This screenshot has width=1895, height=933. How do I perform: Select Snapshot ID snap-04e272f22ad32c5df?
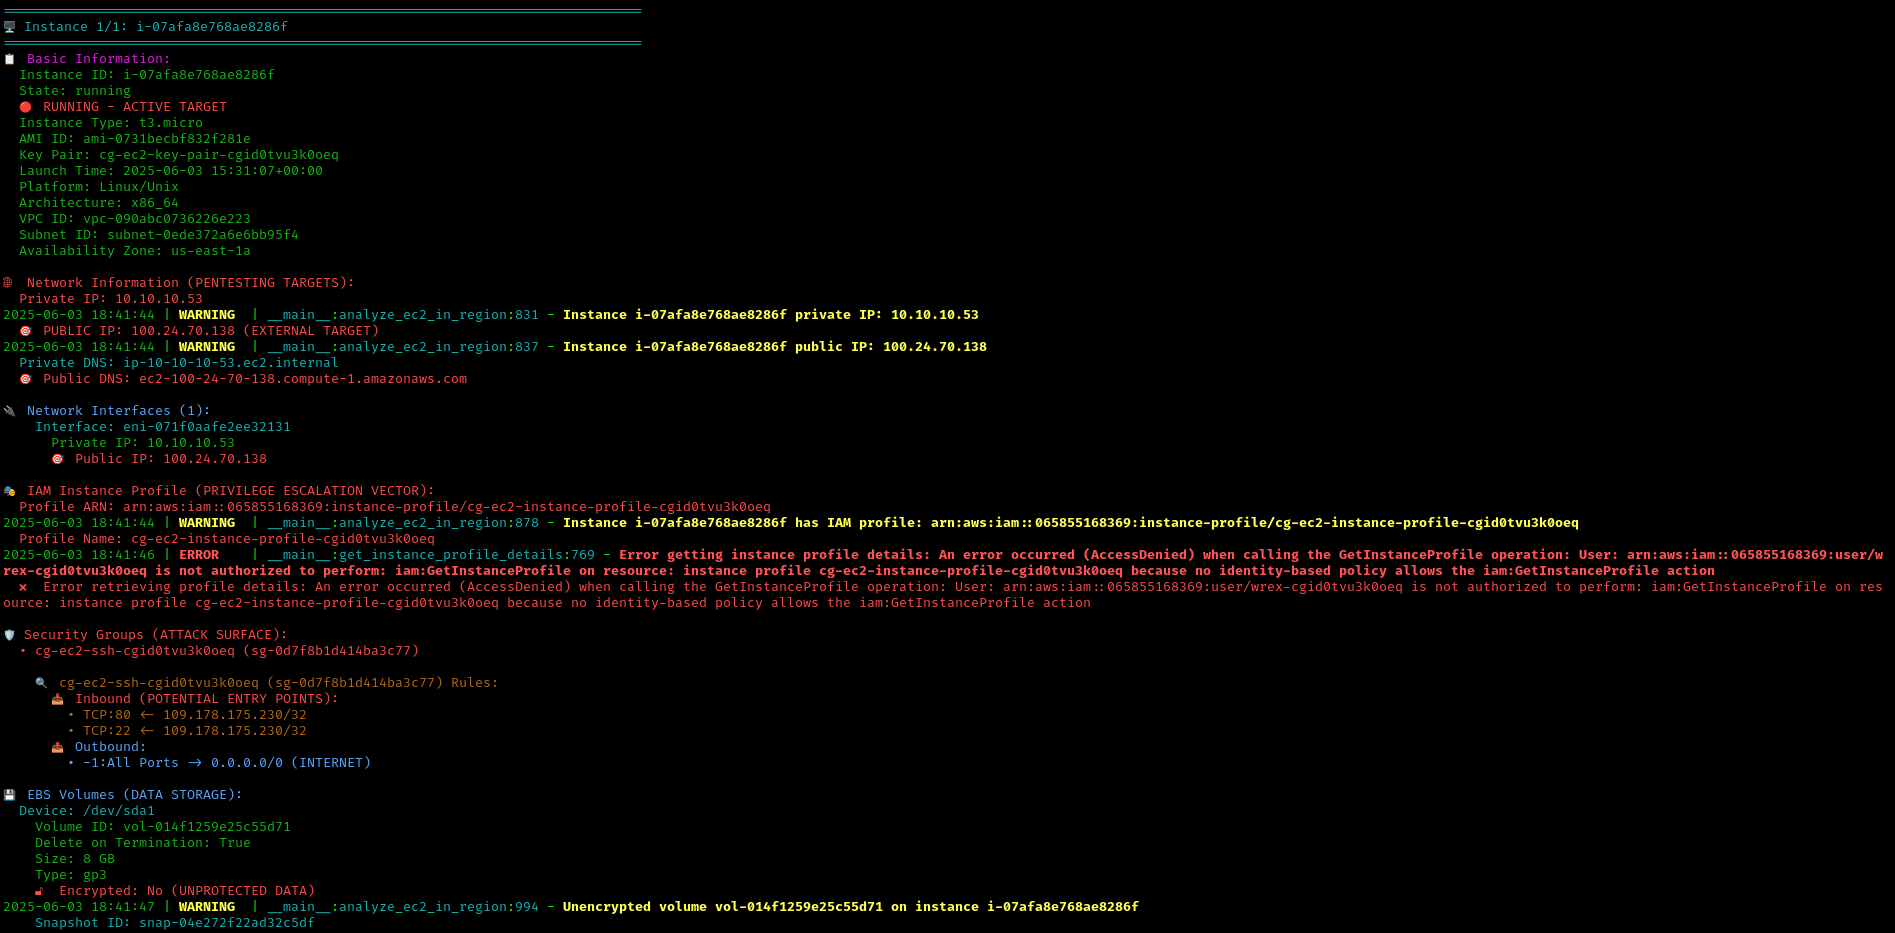click(175, 923)
